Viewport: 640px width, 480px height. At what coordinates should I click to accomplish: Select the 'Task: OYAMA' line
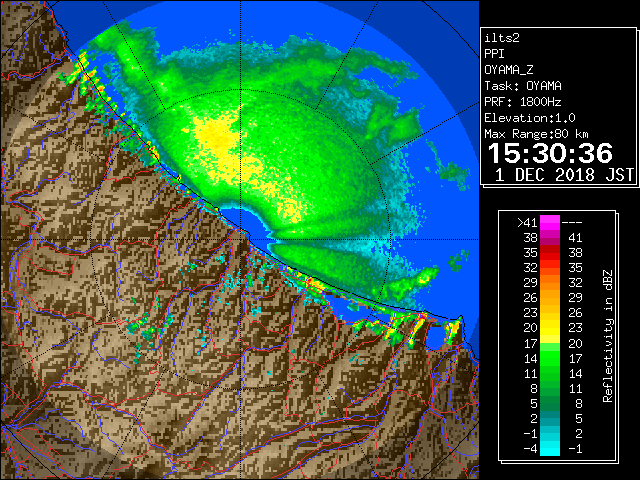click(523, 86)
